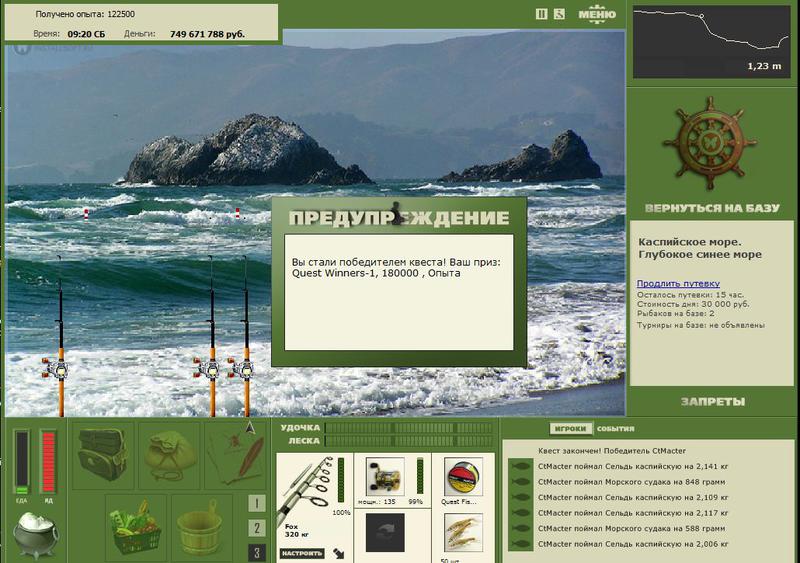Select the reel thumbnail
800x563 pixels.
pos(385,477)
